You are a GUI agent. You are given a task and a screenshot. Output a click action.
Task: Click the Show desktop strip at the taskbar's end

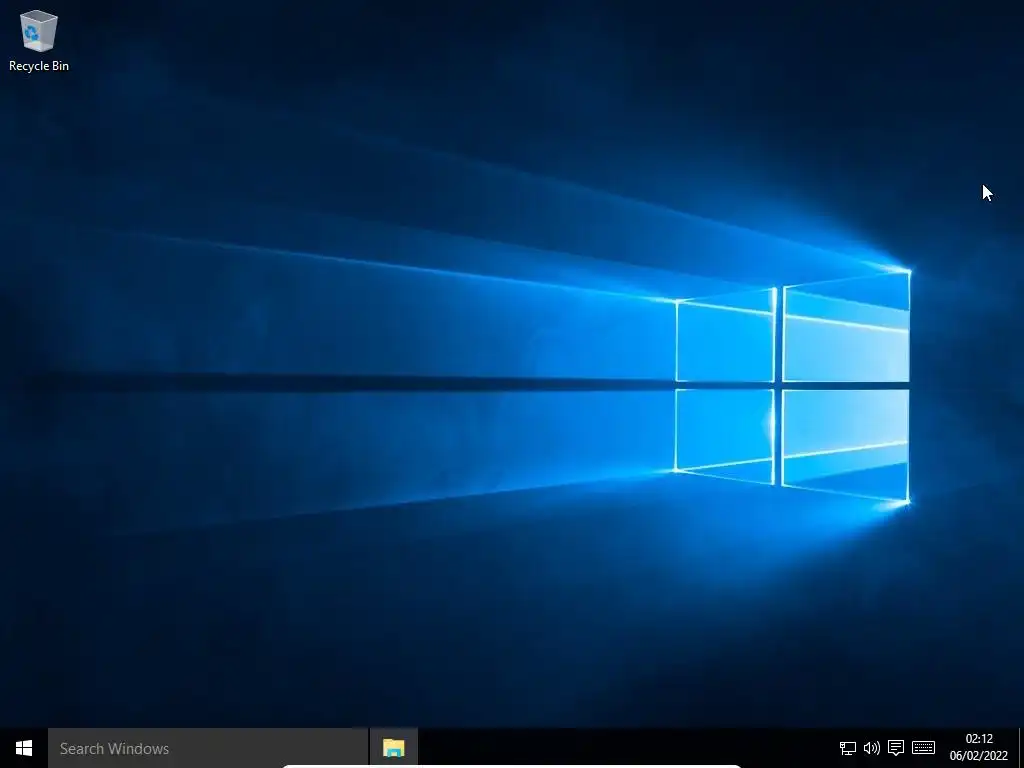pyautogui.click(x=1021, y=748)
